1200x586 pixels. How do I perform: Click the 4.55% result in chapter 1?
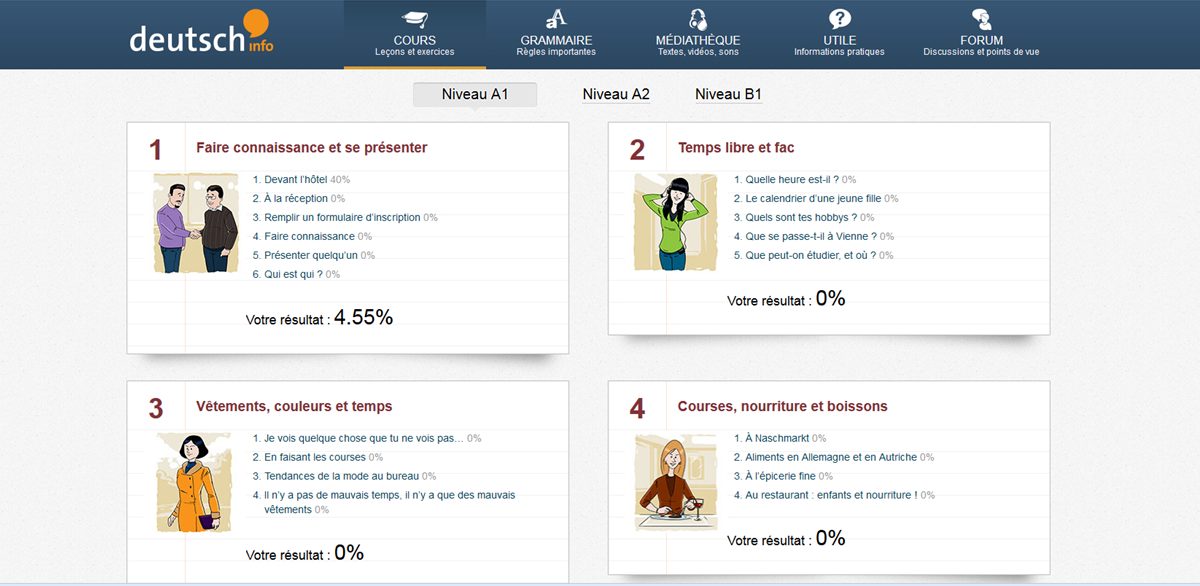tap(363, 317)
